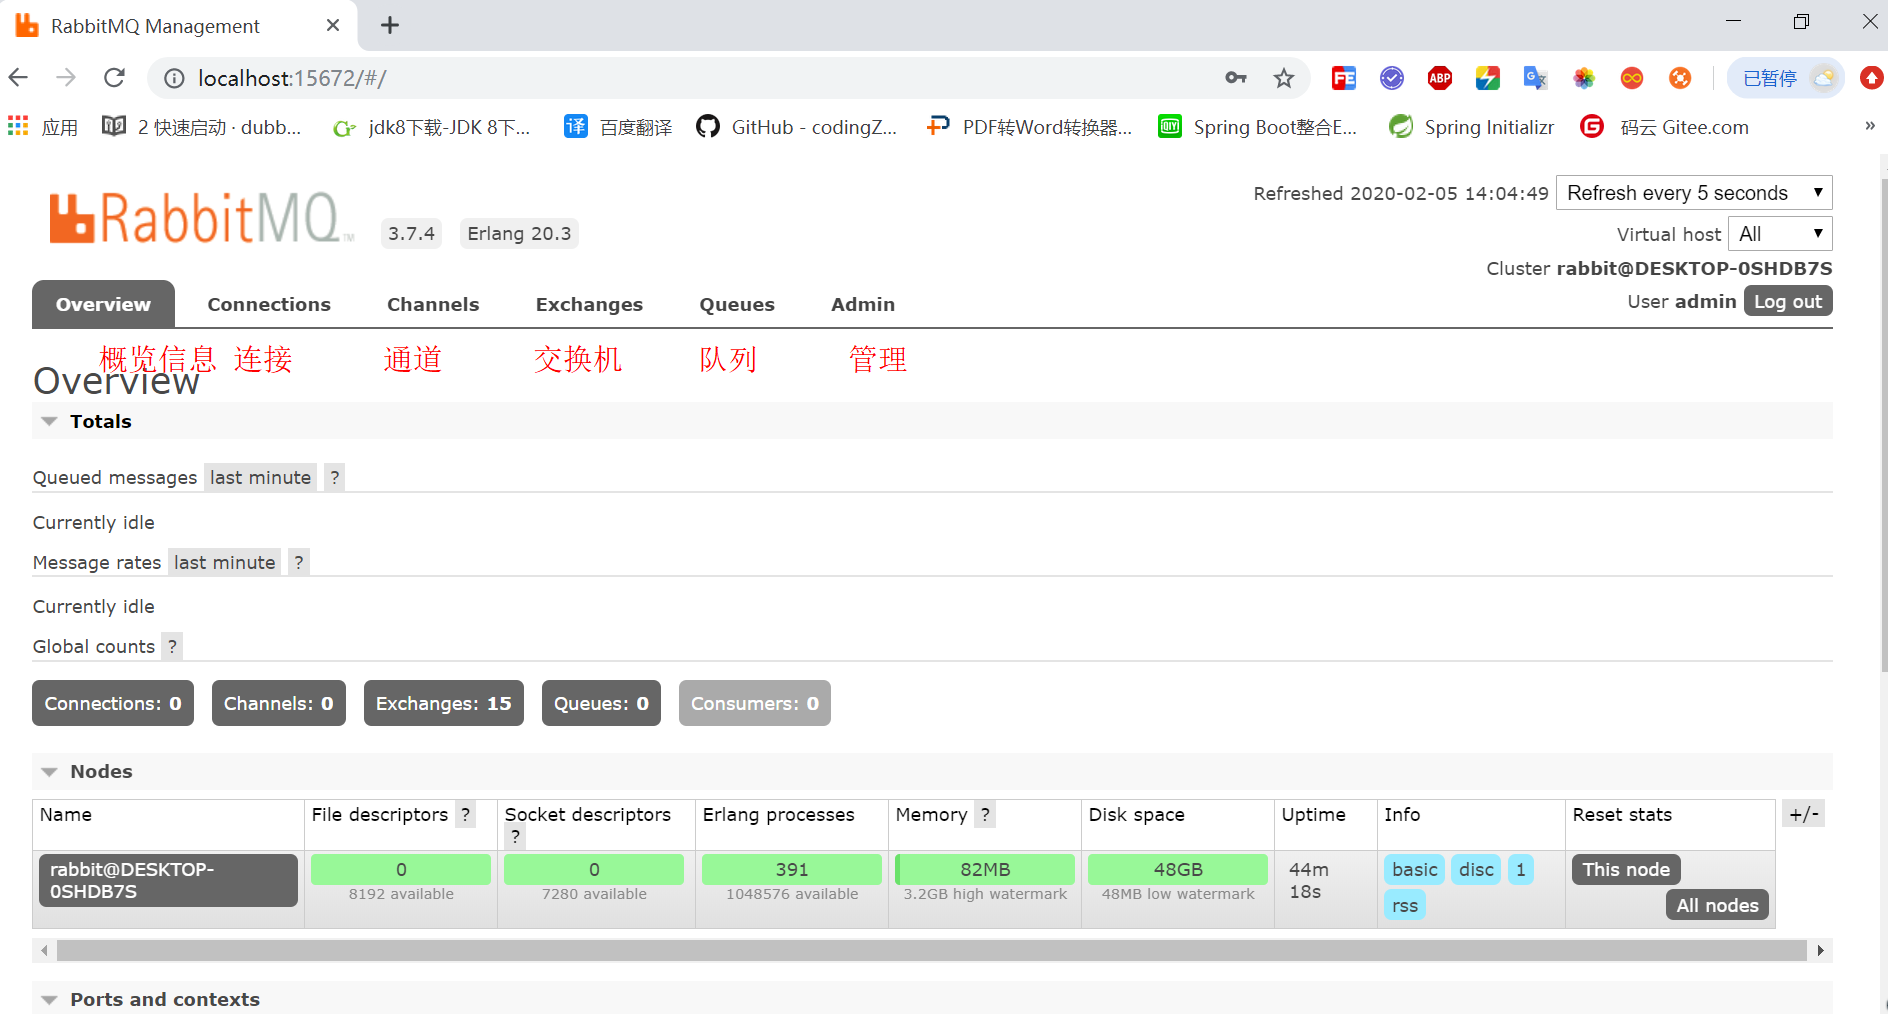The image size is (1888, 1014).
Task: Click the basic info tag
Action: [x=1415, y=869]
